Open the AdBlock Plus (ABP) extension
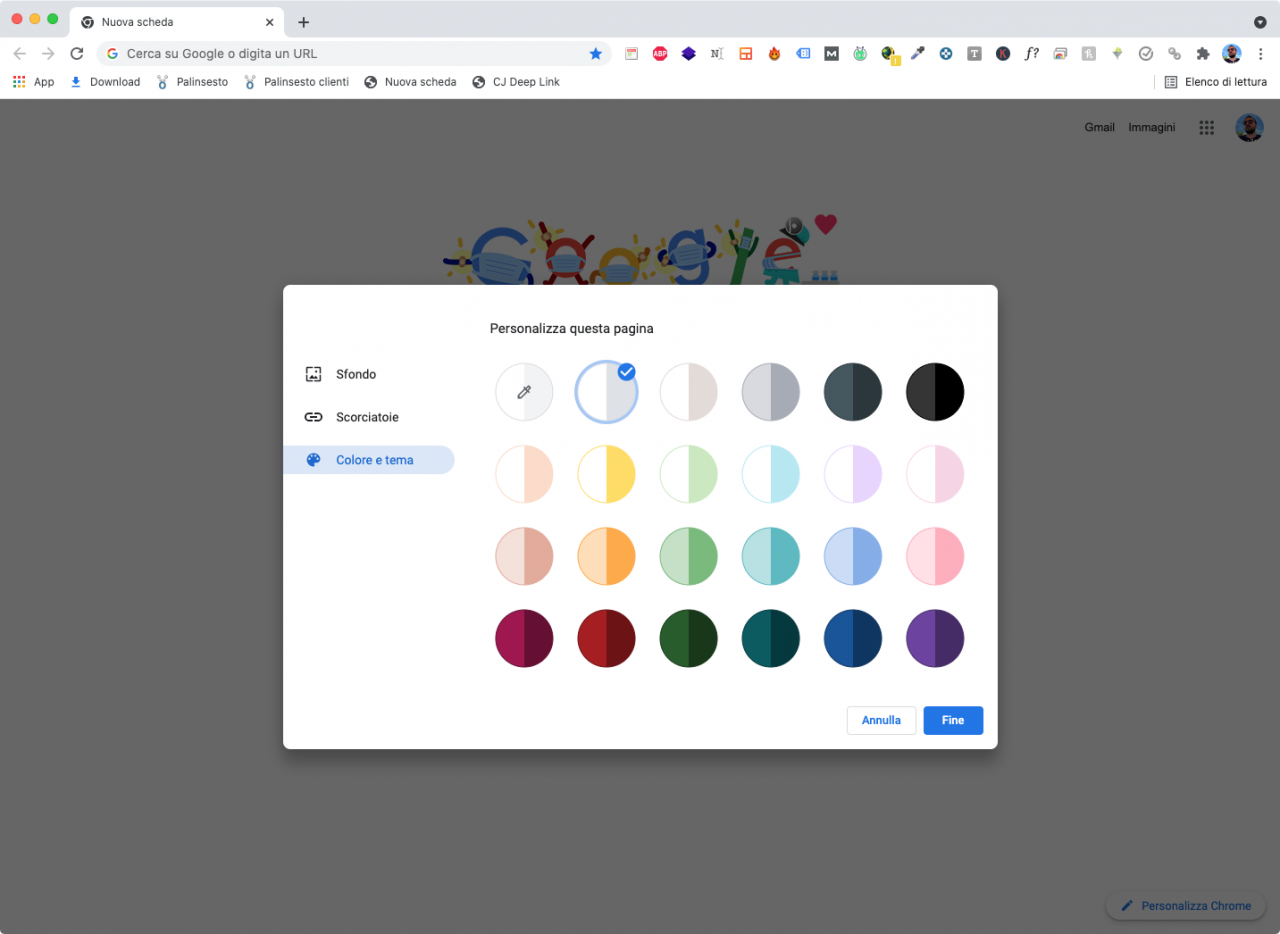This screenshot has width=1280, height=934. (660, 54)
